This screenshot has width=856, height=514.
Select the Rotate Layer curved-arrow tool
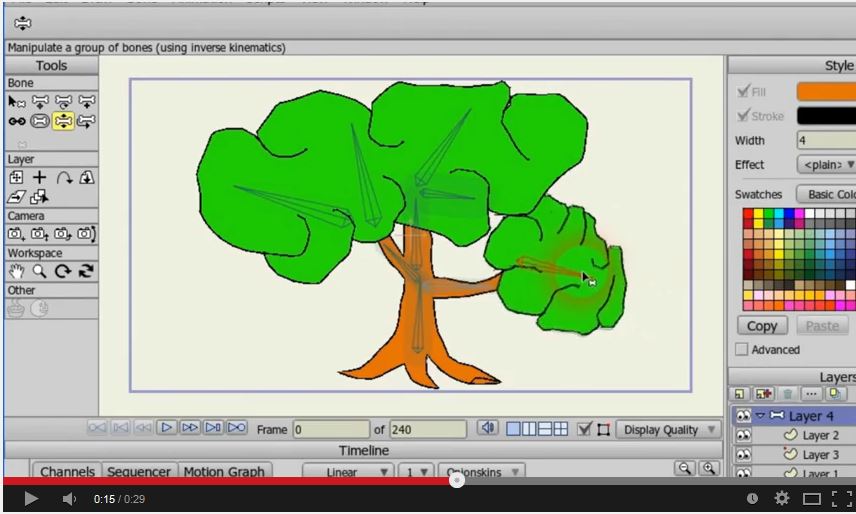(63, 177)
